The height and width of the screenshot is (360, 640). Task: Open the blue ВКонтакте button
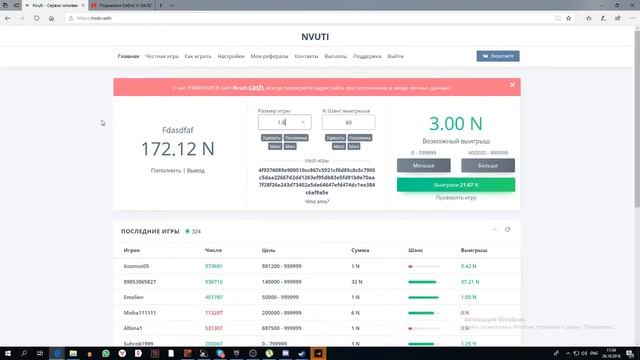(x=498, y=56)
